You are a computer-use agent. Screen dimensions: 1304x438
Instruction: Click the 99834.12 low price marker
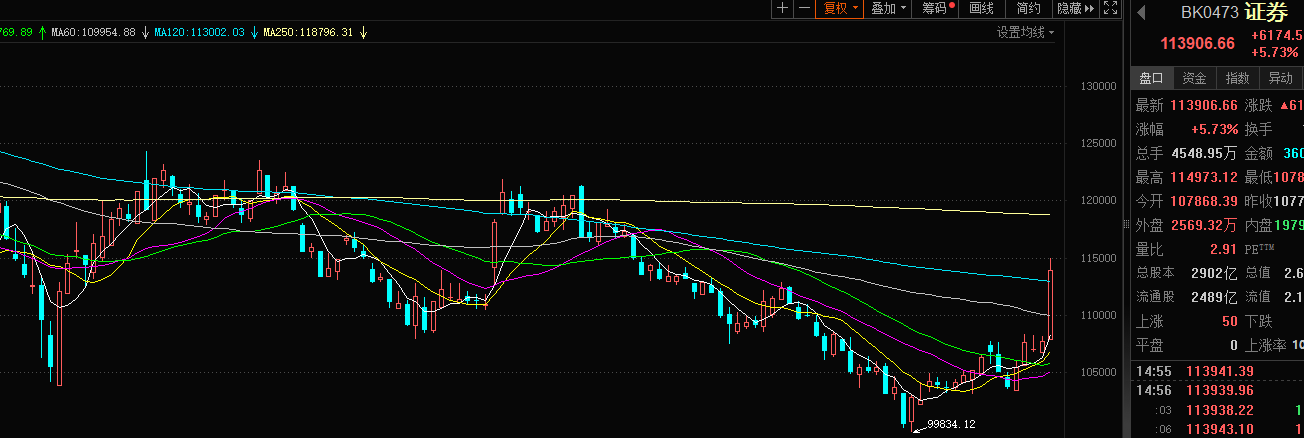tap(950, 424)
